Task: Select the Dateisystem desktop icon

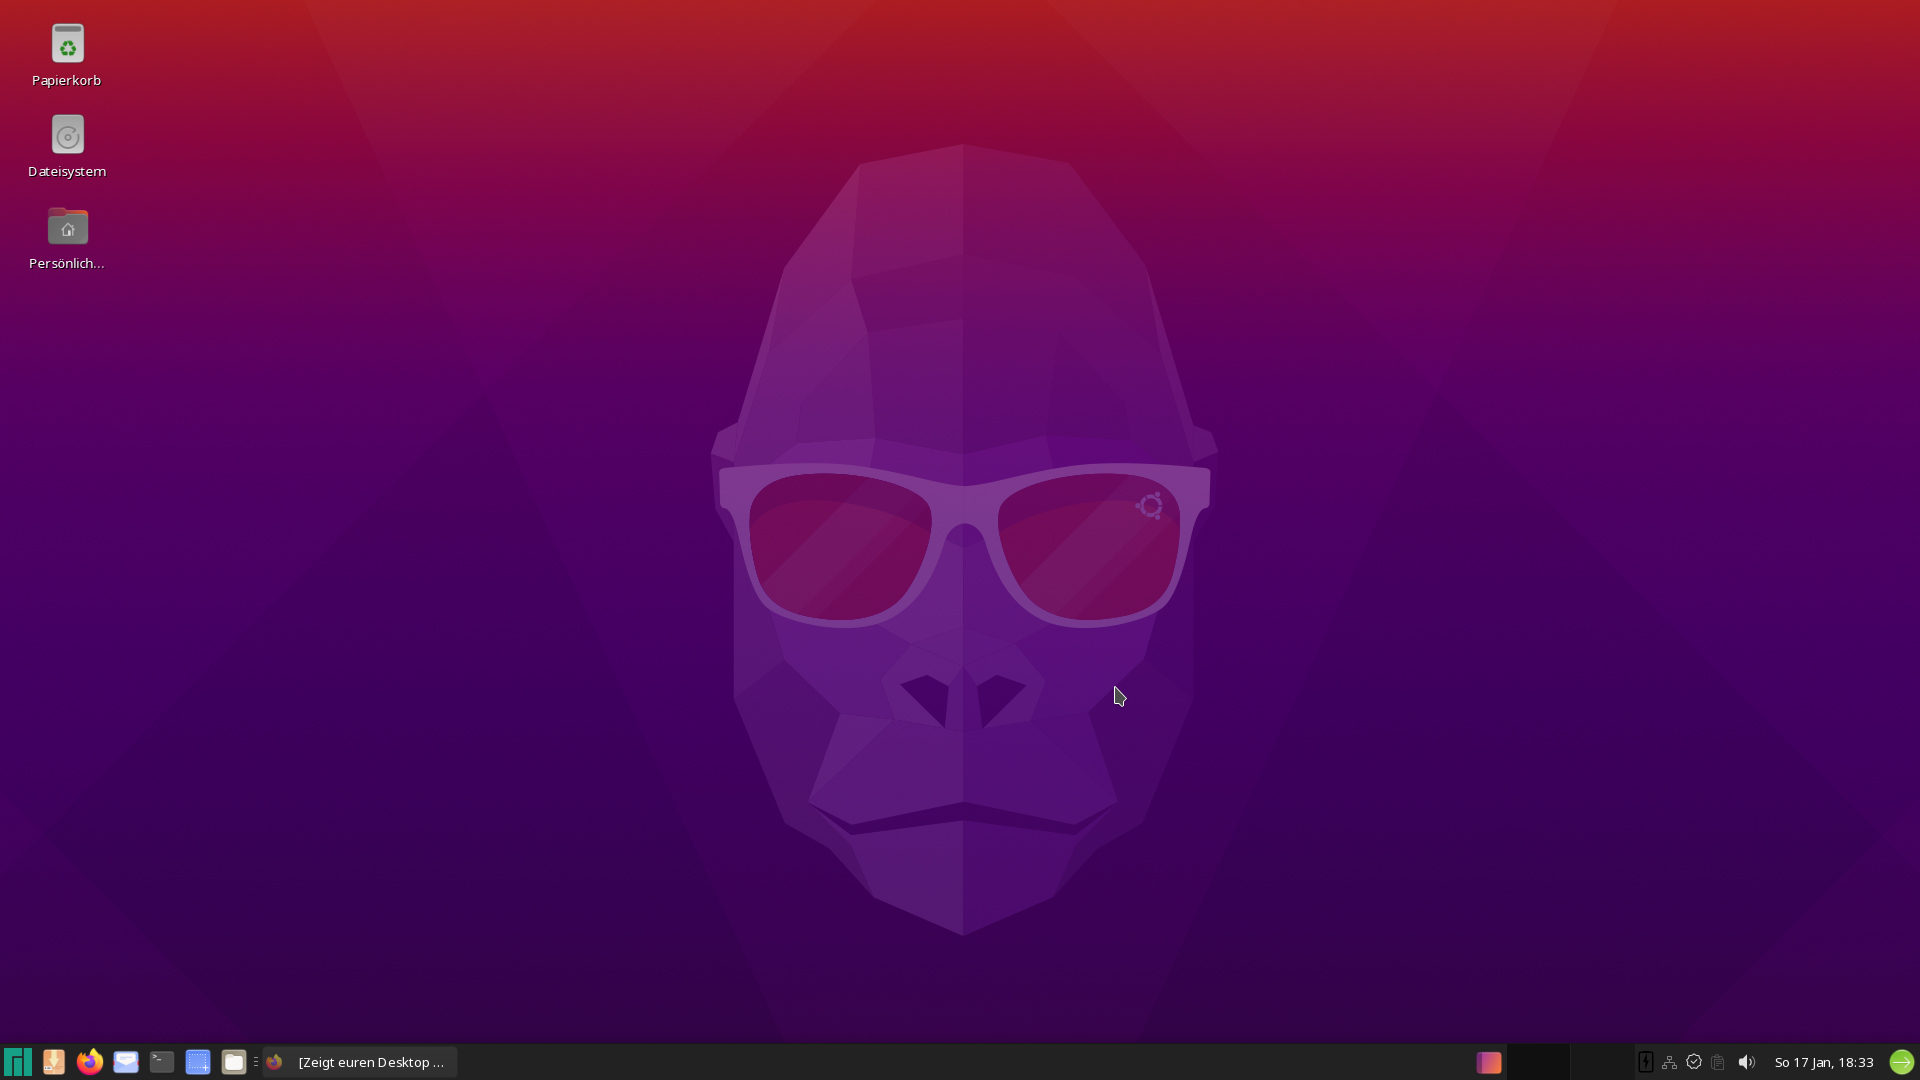Action: (x=67, y=136)
